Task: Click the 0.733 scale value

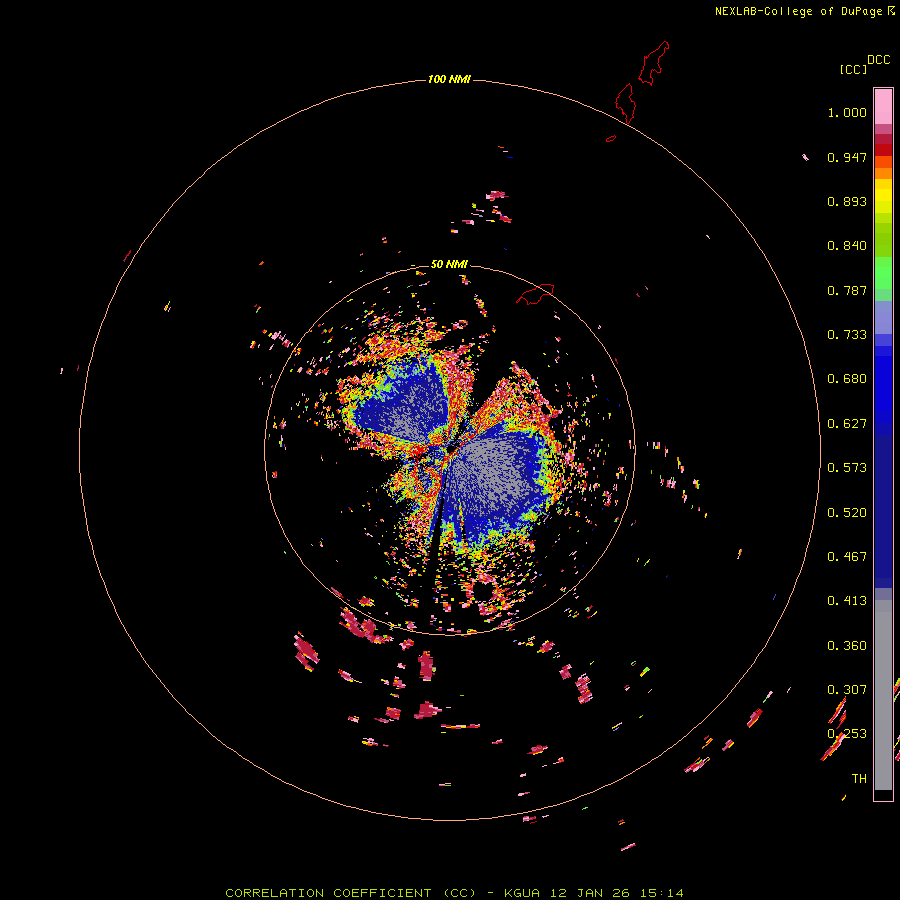Action: click(847, 335)
